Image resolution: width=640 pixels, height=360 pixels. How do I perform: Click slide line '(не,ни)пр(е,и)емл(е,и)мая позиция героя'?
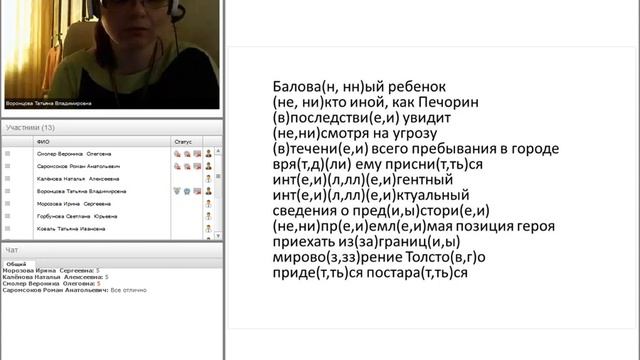[x=413, y=226]
